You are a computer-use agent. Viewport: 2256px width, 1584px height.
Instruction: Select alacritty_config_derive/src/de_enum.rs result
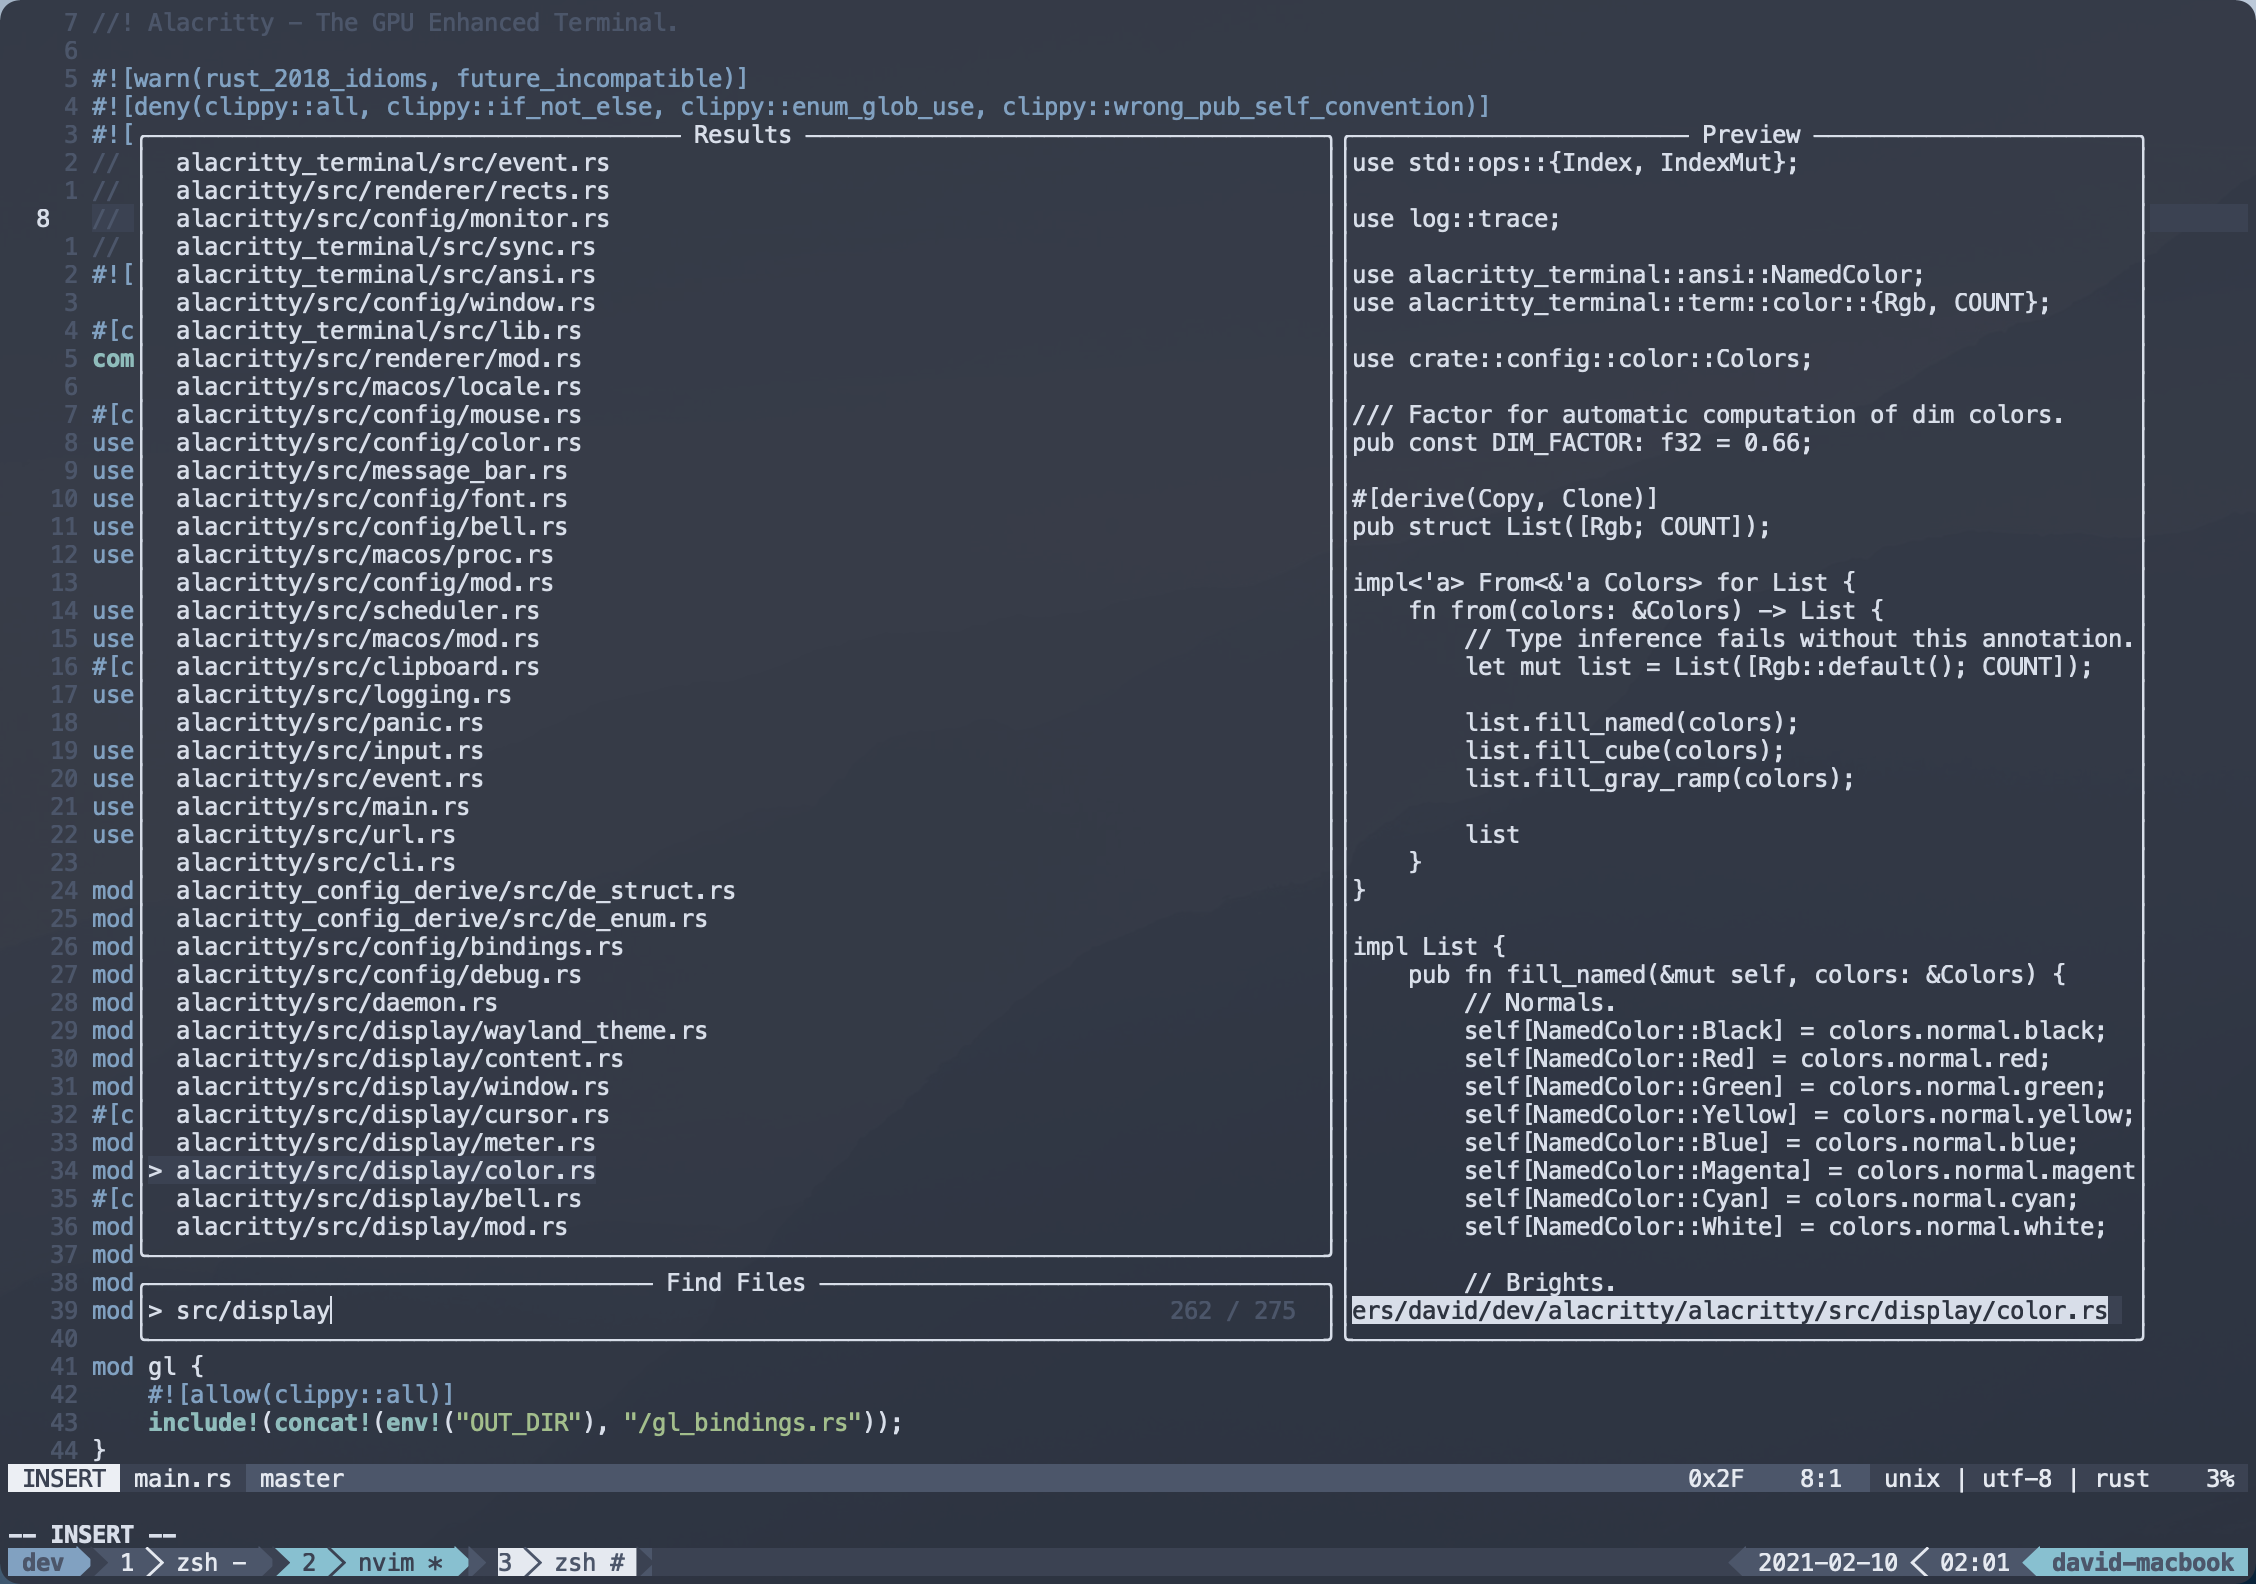pyautogui.click(x=441, y=919)
